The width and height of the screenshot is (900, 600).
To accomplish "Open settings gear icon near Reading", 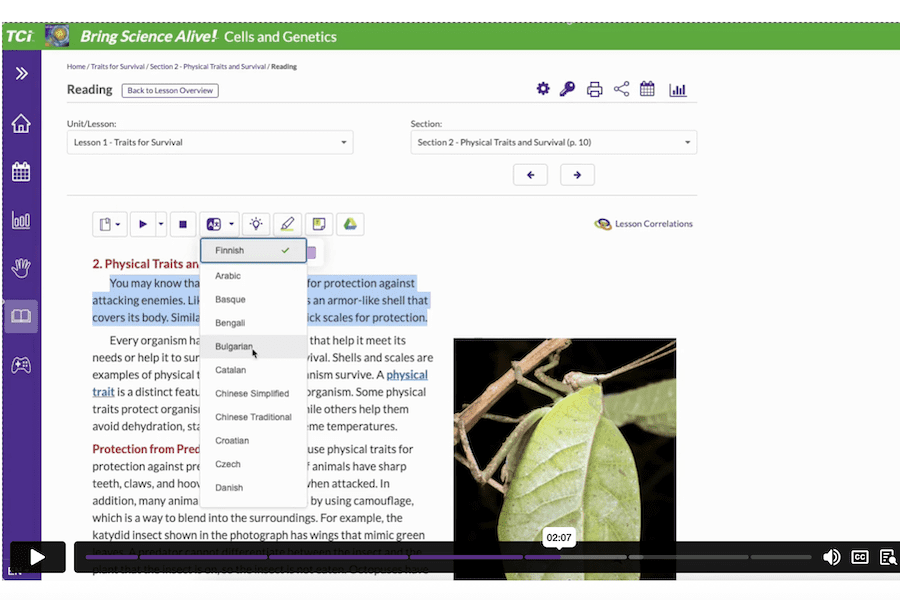I will tap(543, 89).
